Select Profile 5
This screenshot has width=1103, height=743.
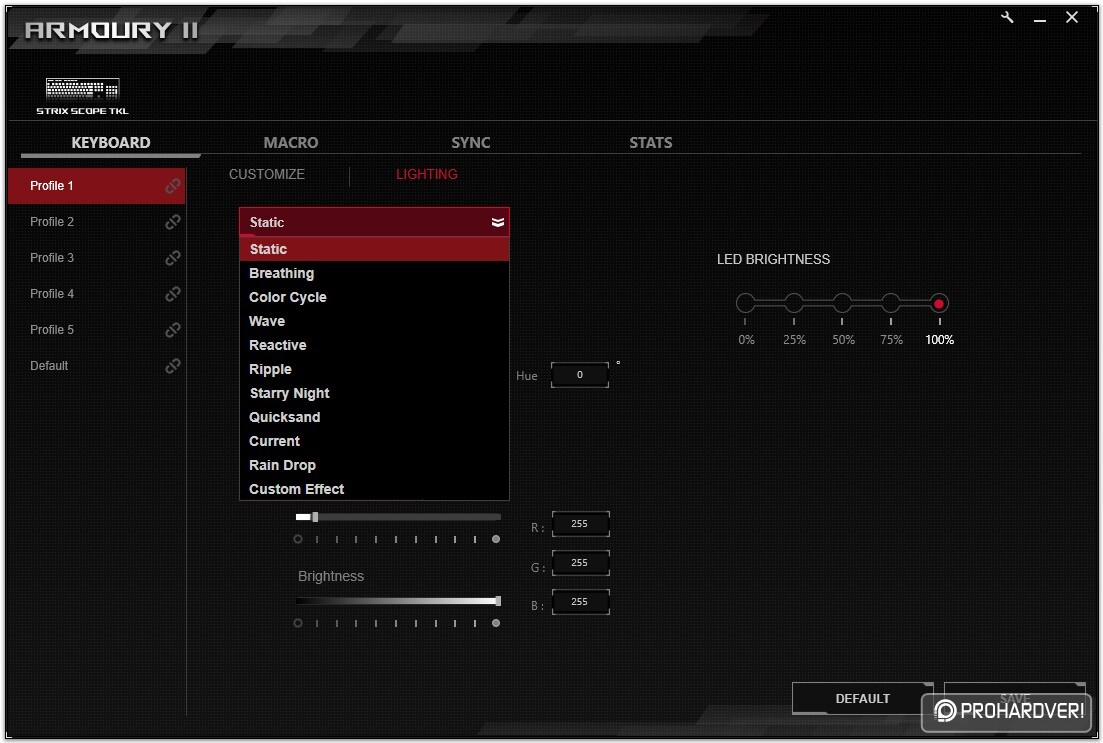(x=96, y=329)
